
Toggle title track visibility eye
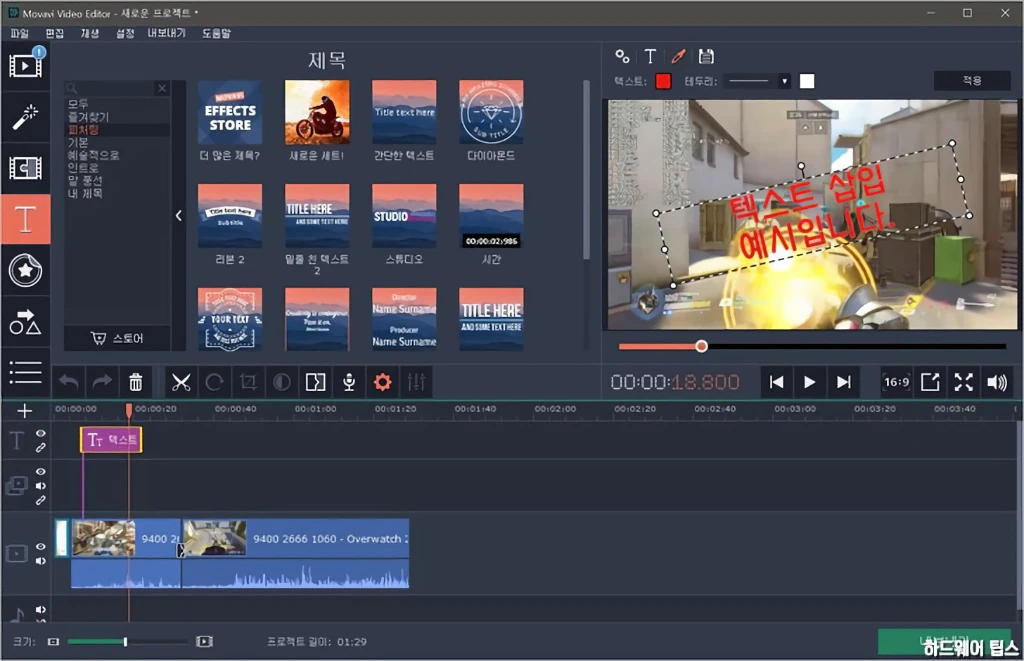pyautogui.click(x=40, y=434)
